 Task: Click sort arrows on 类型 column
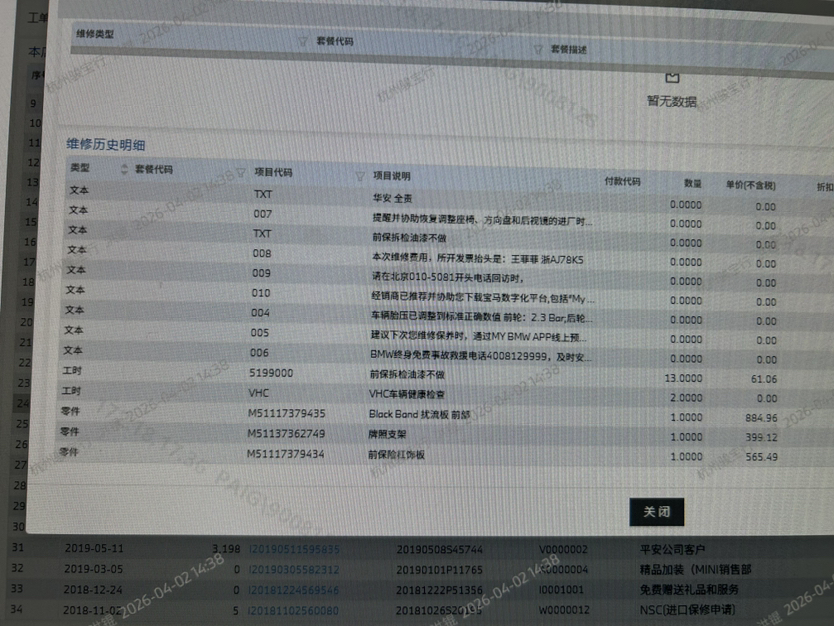[x=124, y=169]
